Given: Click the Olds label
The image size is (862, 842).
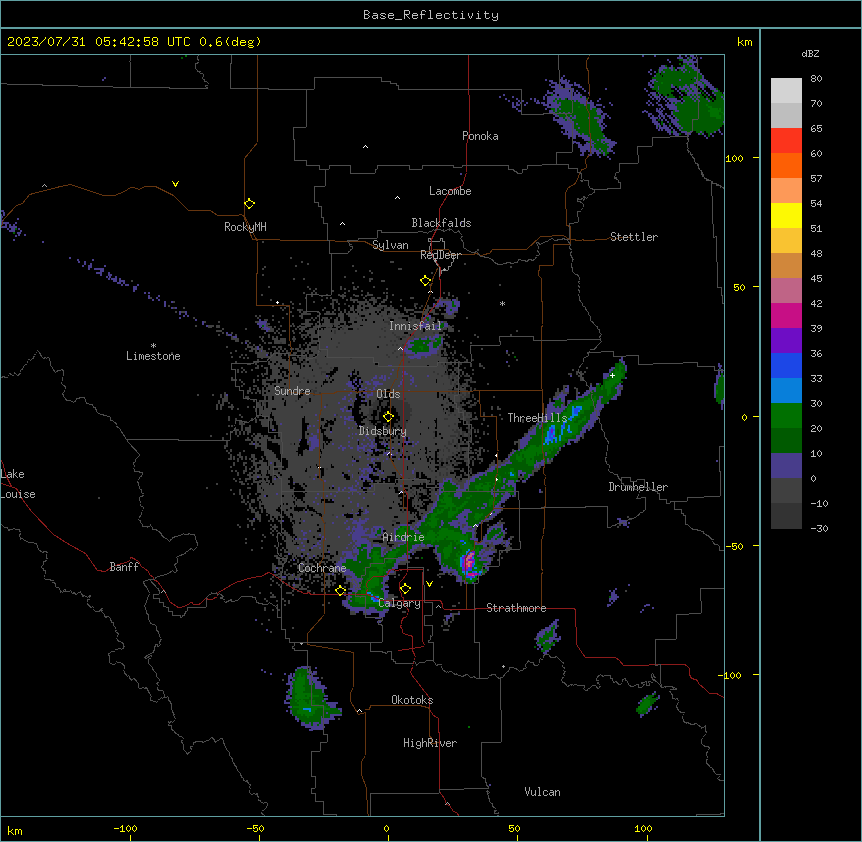Looking at the screenshot, I should pos(388,394).
